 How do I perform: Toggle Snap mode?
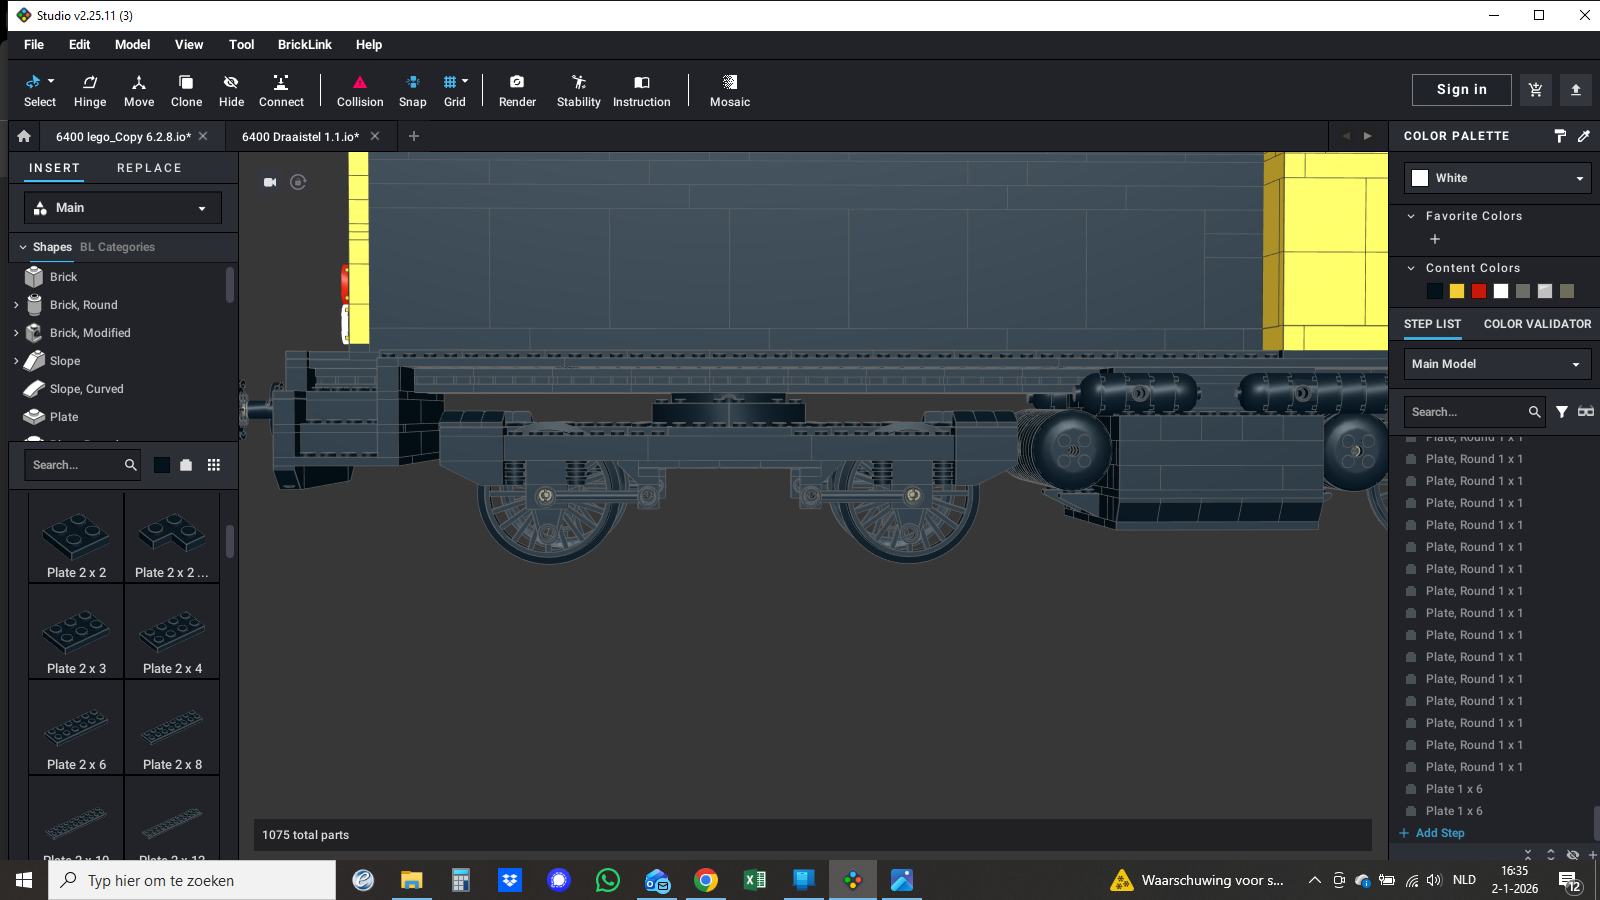(412, 90)
